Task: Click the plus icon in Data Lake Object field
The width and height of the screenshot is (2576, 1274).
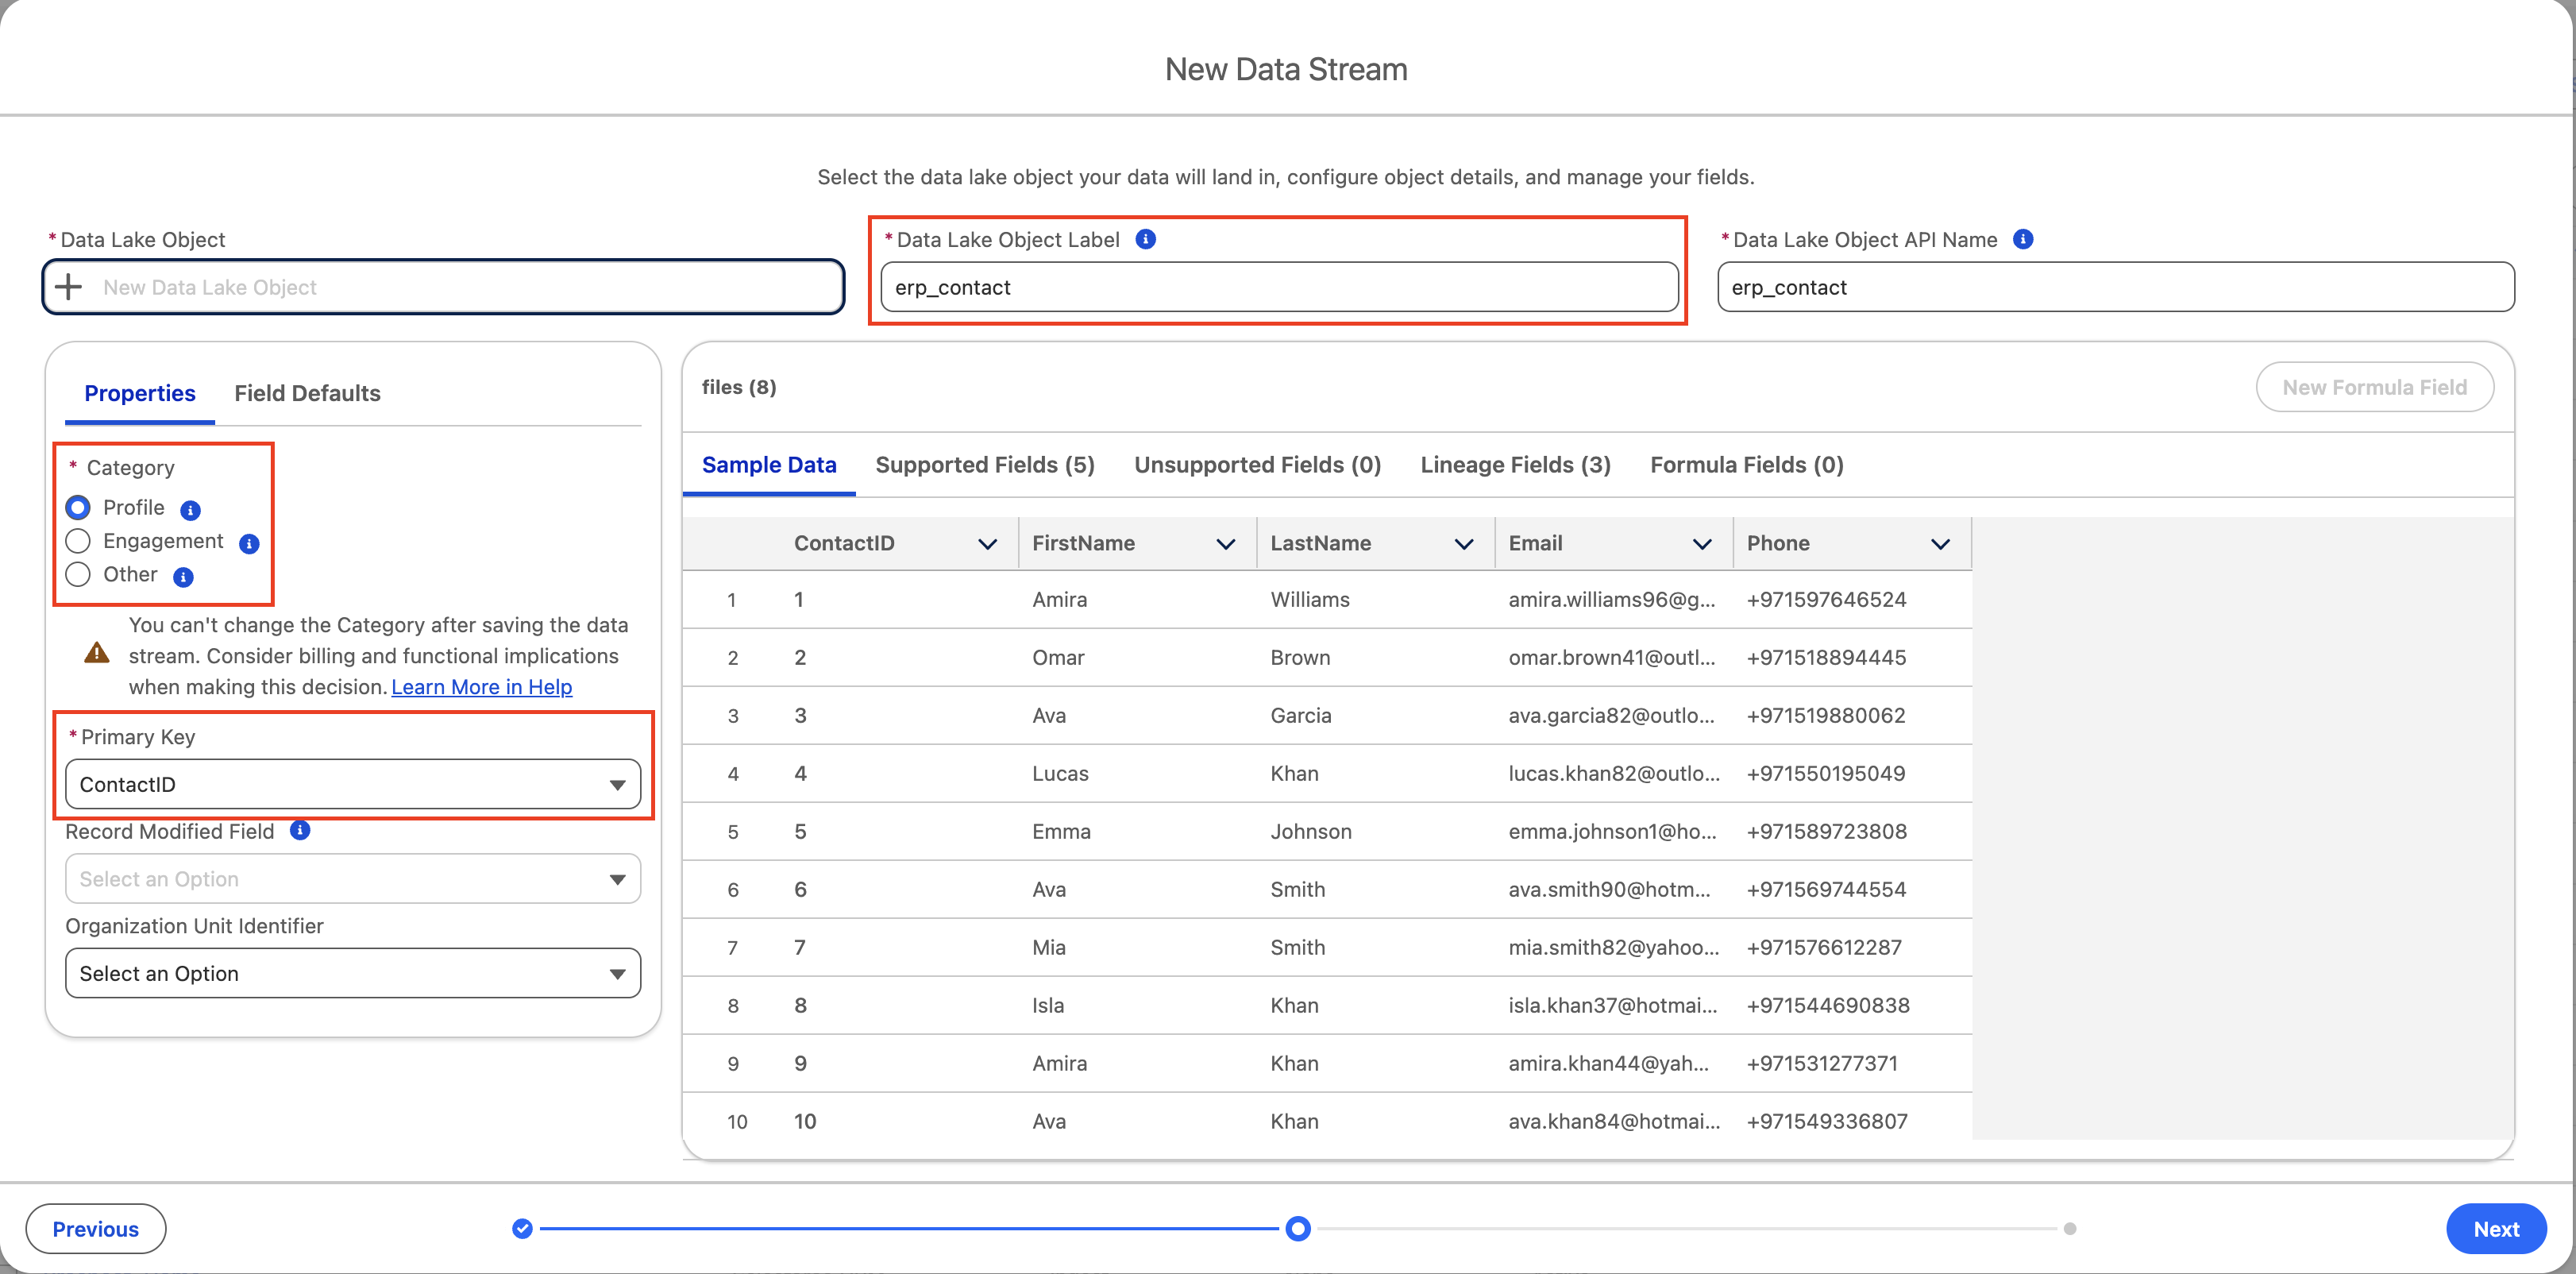Action: pyautogui.click(x=68, y=287)
